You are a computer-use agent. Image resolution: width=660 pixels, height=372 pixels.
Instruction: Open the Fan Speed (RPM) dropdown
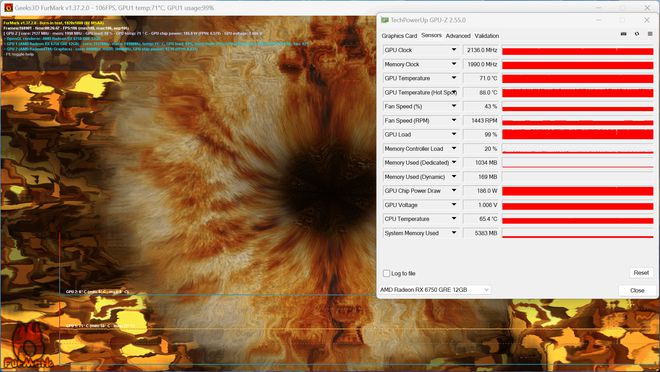click(454, 120)
